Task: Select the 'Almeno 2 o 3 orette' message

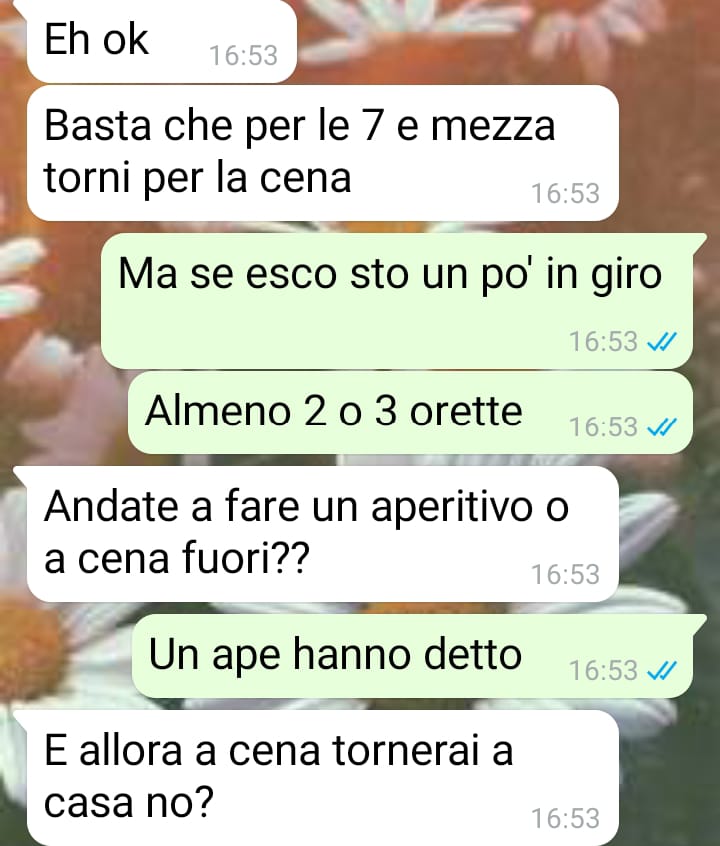Action: [x=410, y=413]
